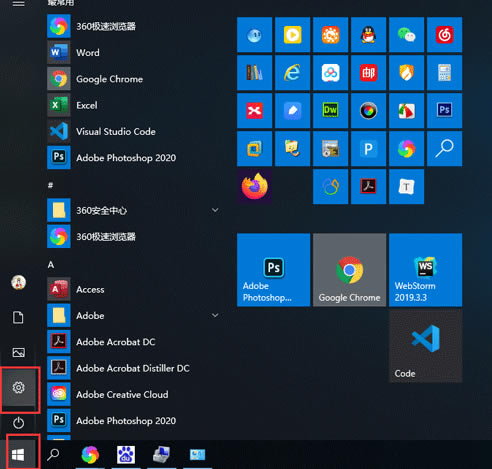Launch Google Chrome from the most-used list
This screenshot has height=469, width=492.
(x=133, y=79)
